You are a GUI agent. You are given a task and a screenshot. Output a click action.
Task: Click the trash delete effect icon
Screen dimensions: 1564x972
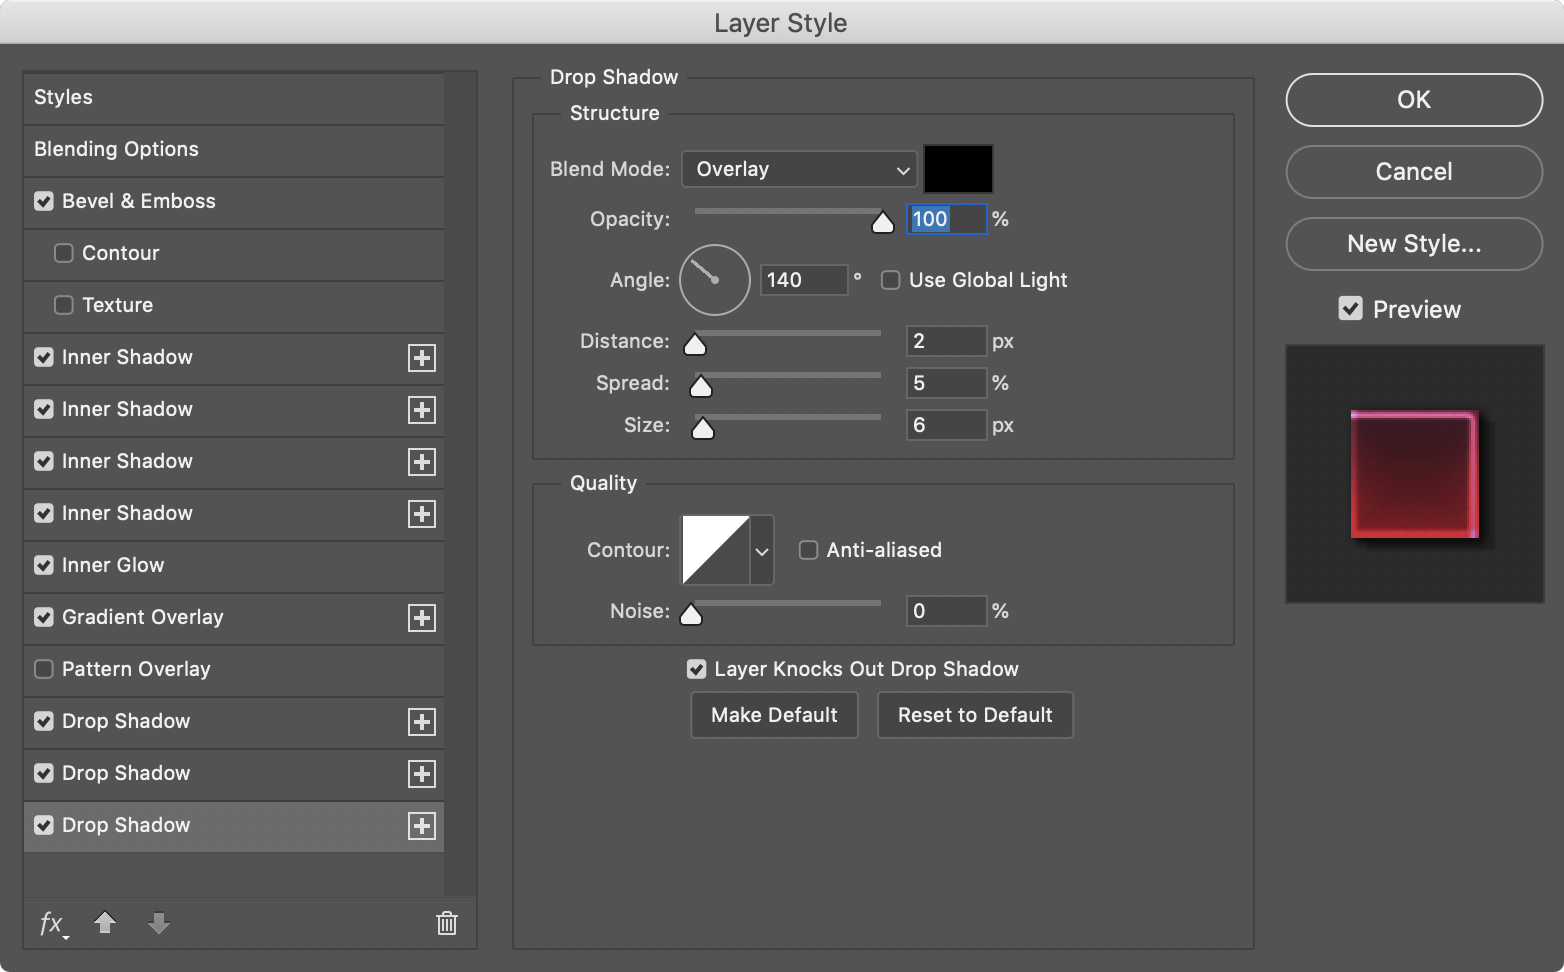[447, 923]
